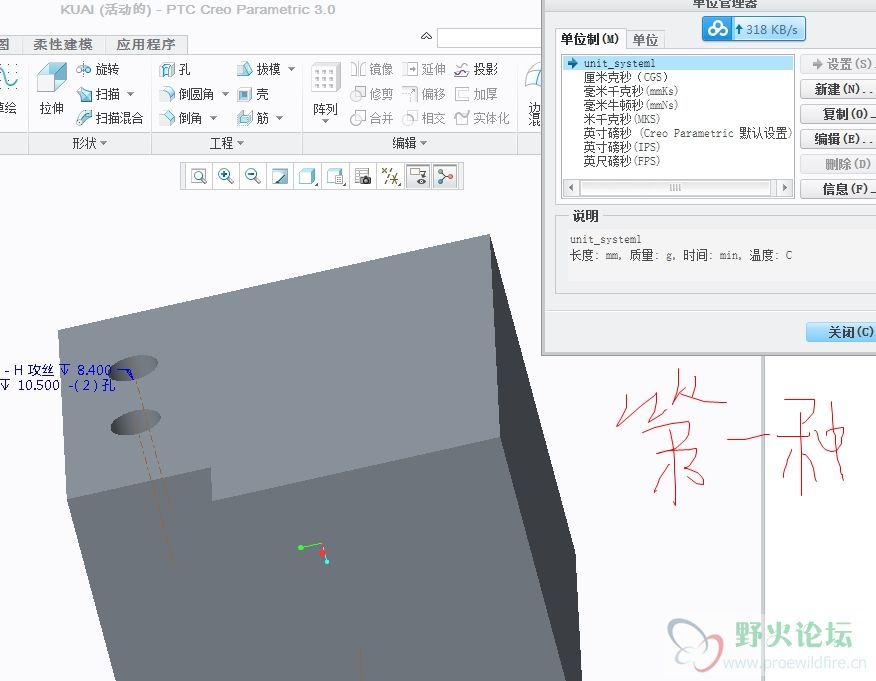Click the Round (倒圆角) tool
This screenshot has height=681, width=876.
[x=187, y=94]
